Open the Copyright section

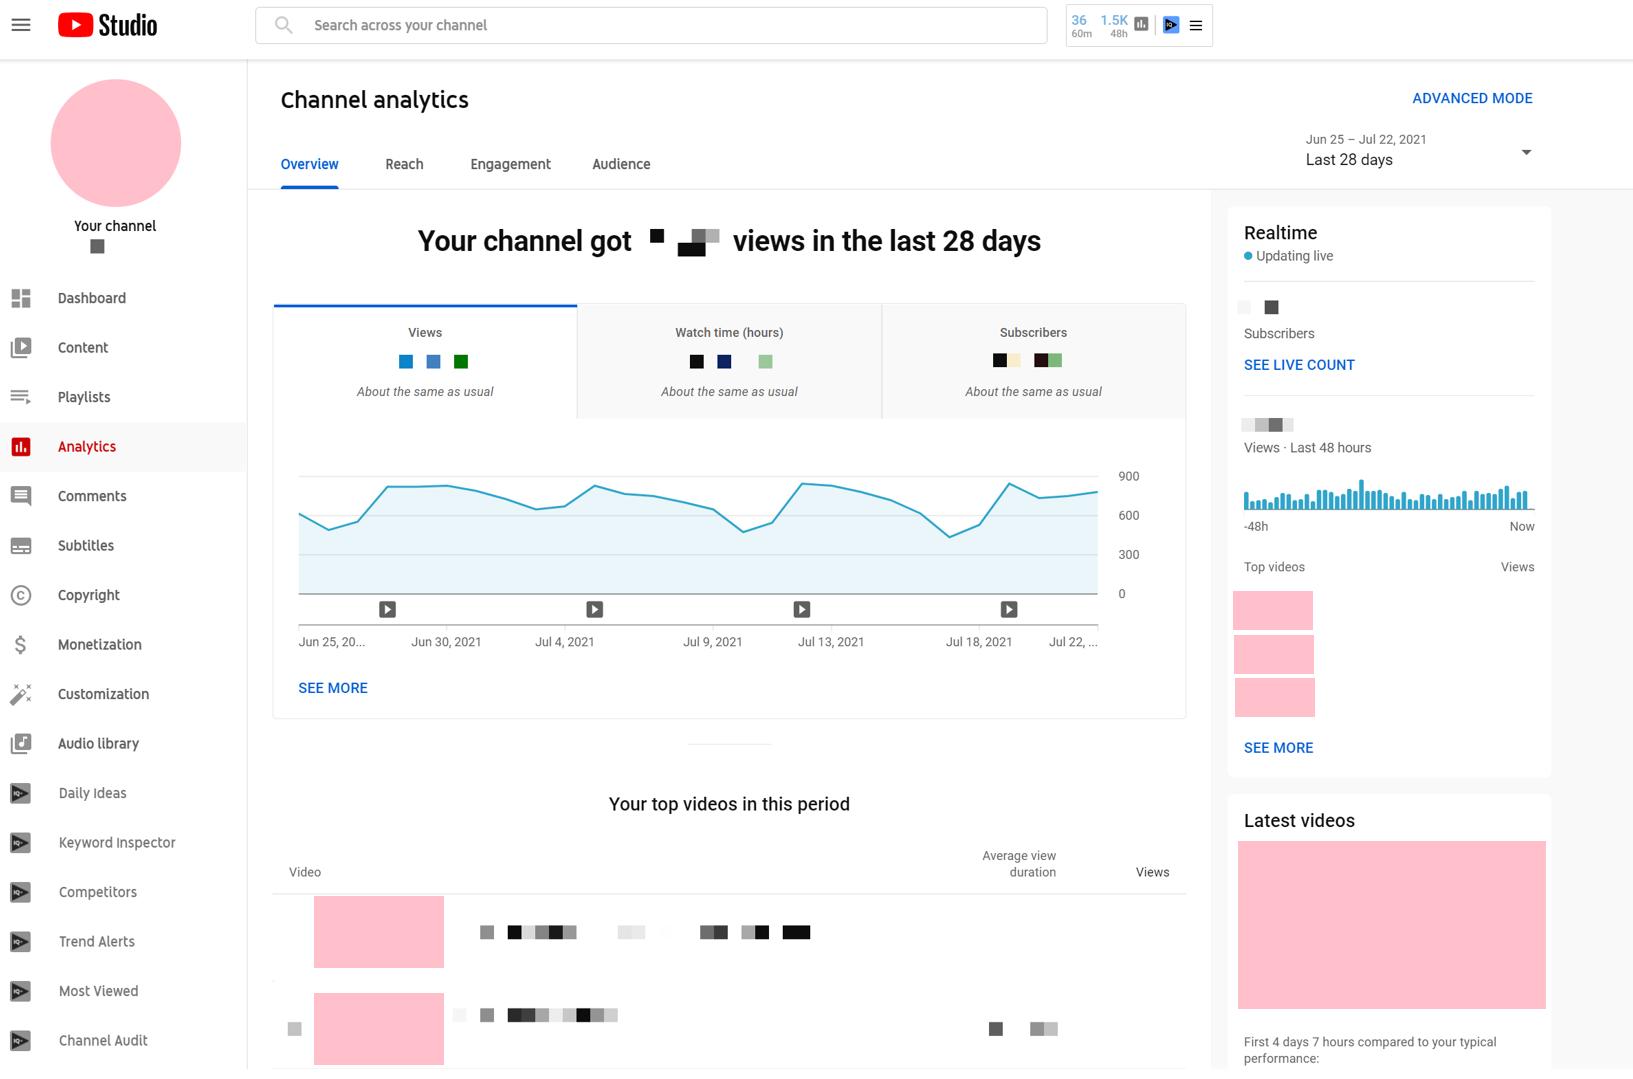coord(88,595)
